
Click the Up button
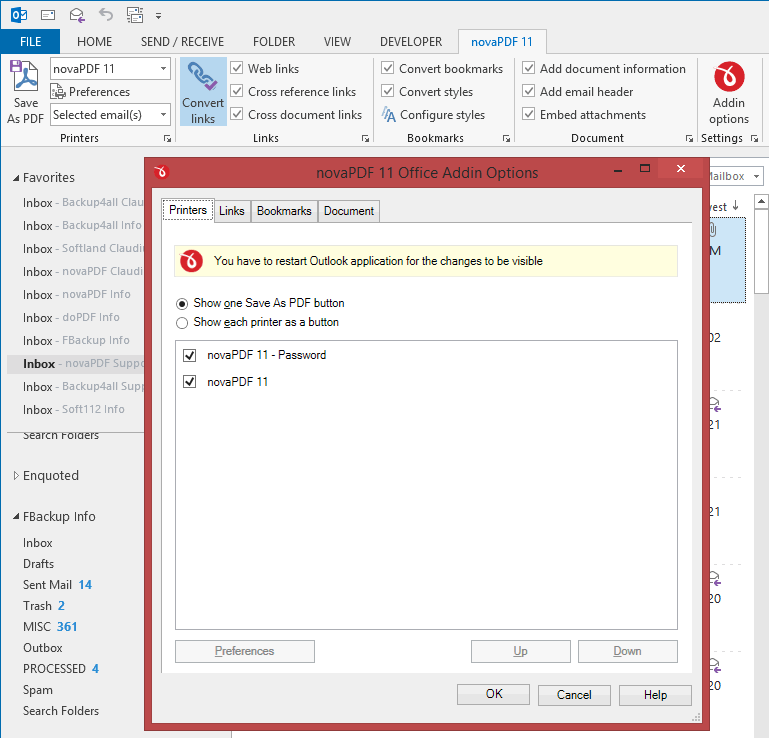click(x=521, y=651)
